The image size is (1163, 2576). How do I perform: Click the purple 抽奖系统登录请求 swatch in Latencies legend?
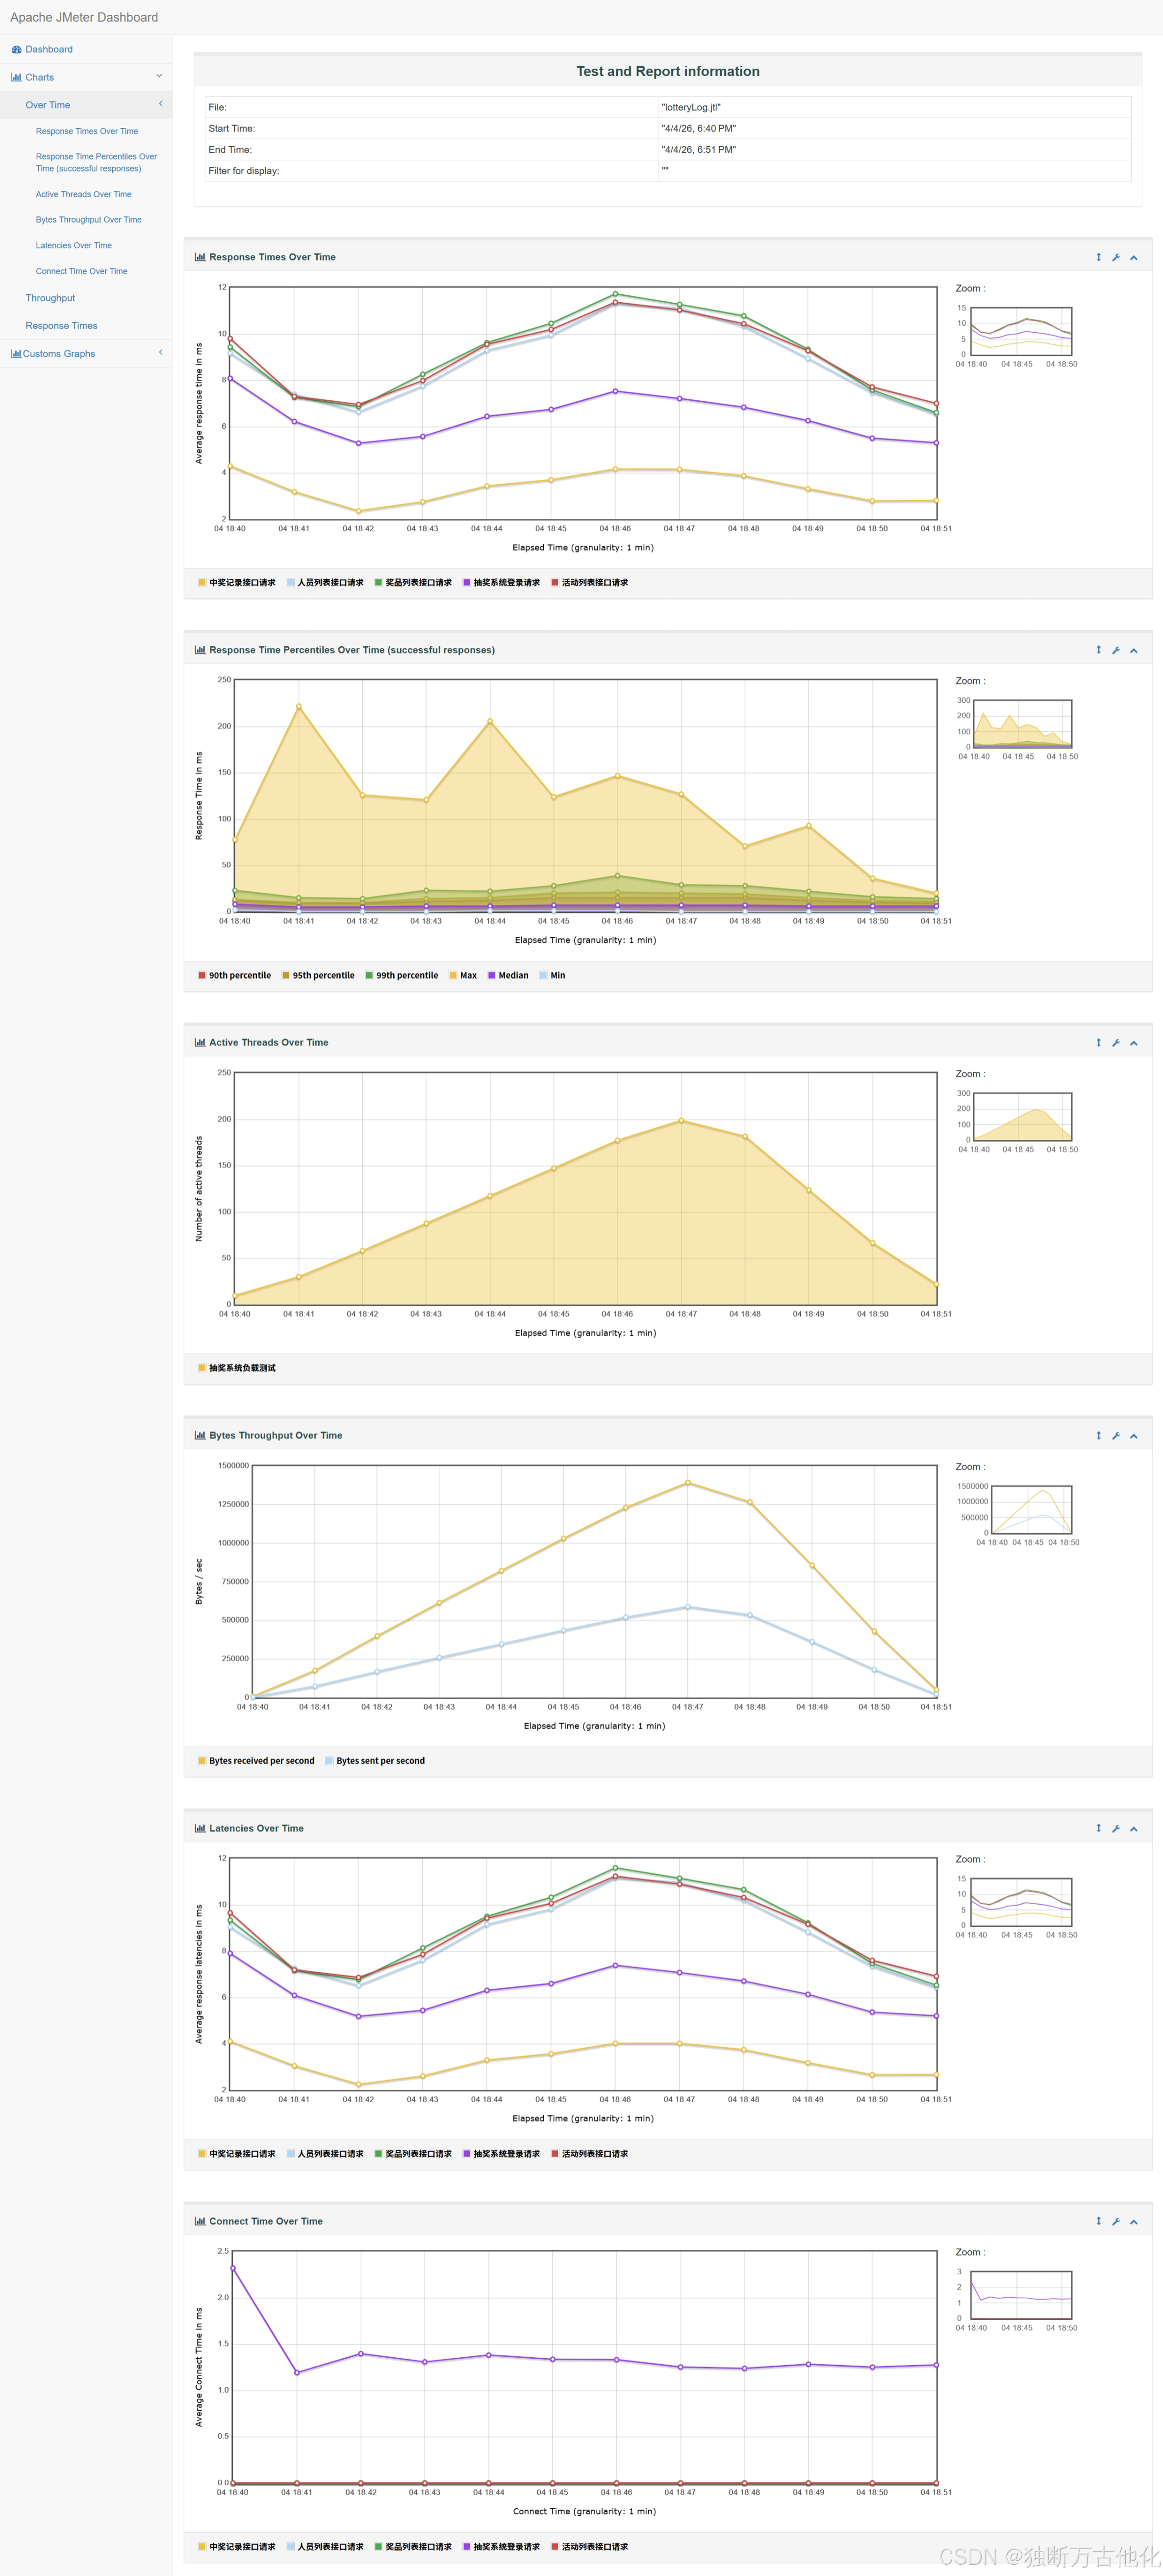click(x=467, y=2153)
